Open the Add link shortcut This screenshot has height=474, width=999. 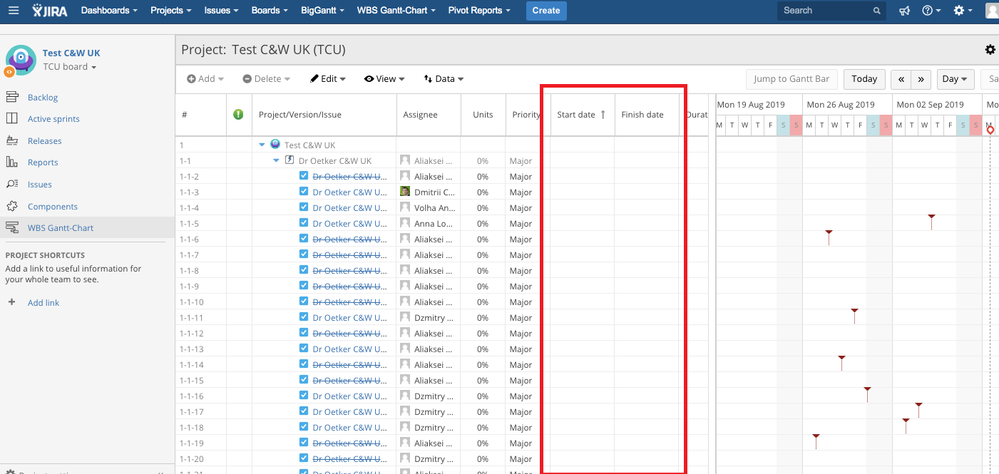[x=43, y=303]
